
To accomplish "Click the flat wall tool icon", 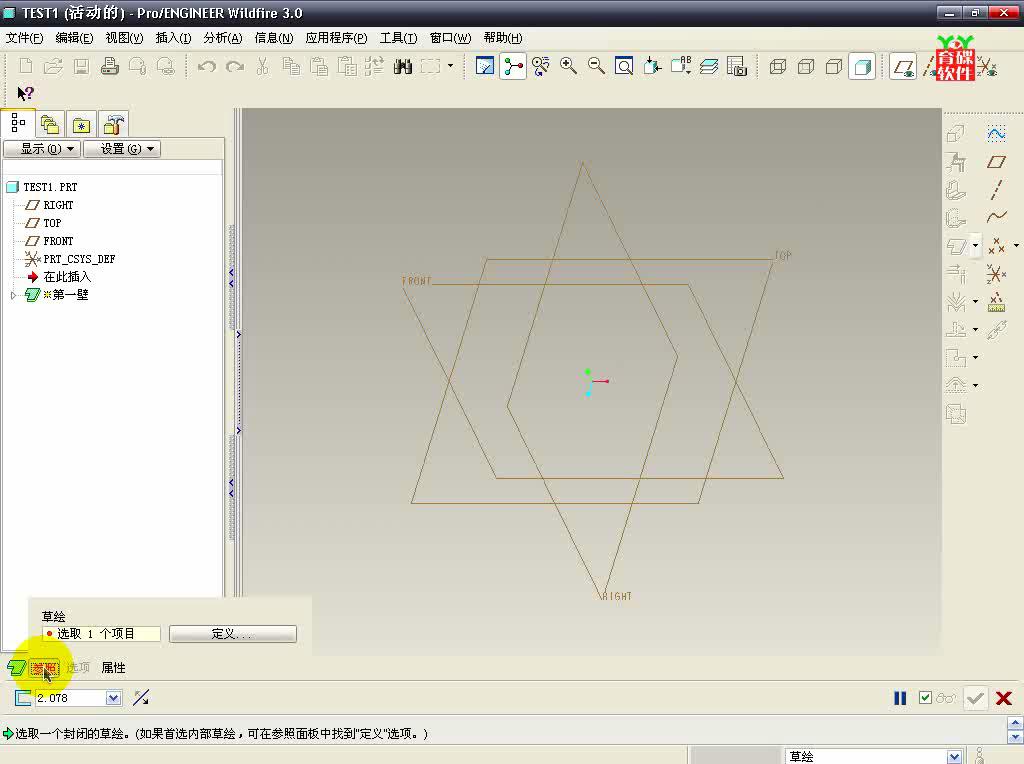I will click(x=956, y=246).
